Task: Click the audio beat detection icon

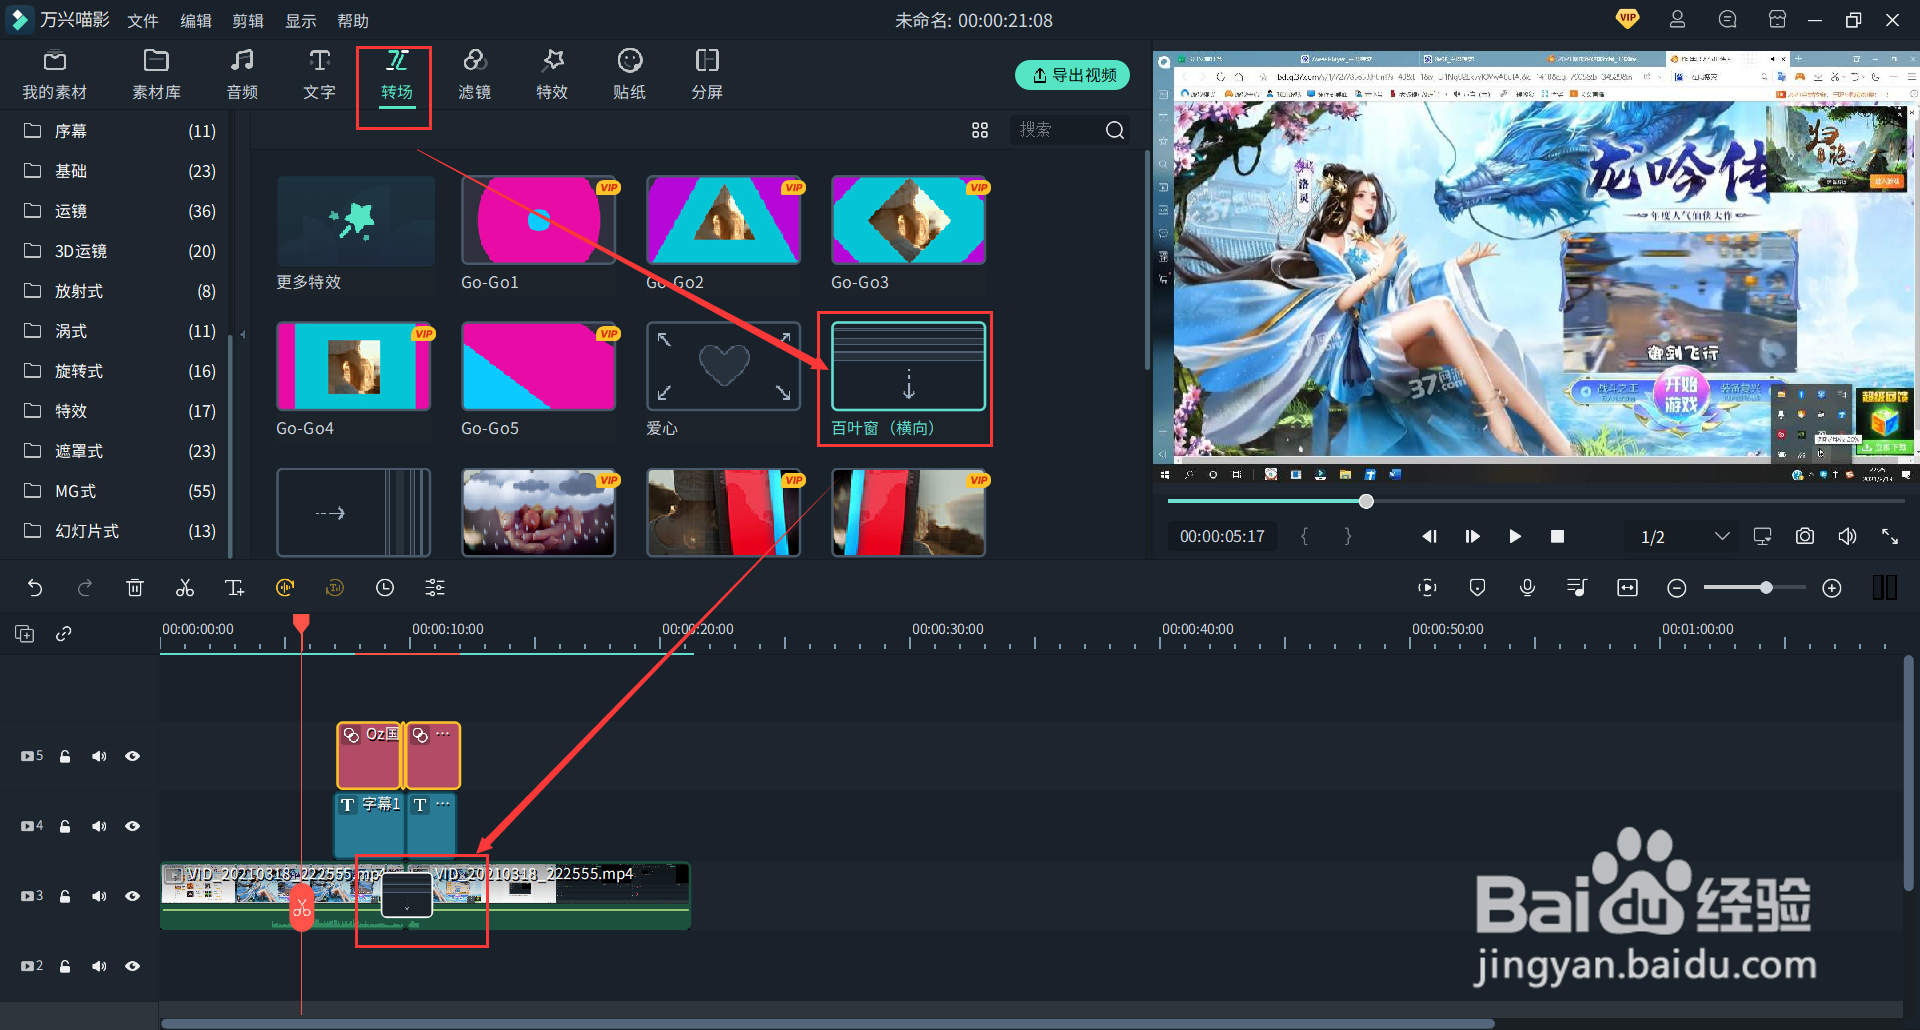Action: point(285,588)
